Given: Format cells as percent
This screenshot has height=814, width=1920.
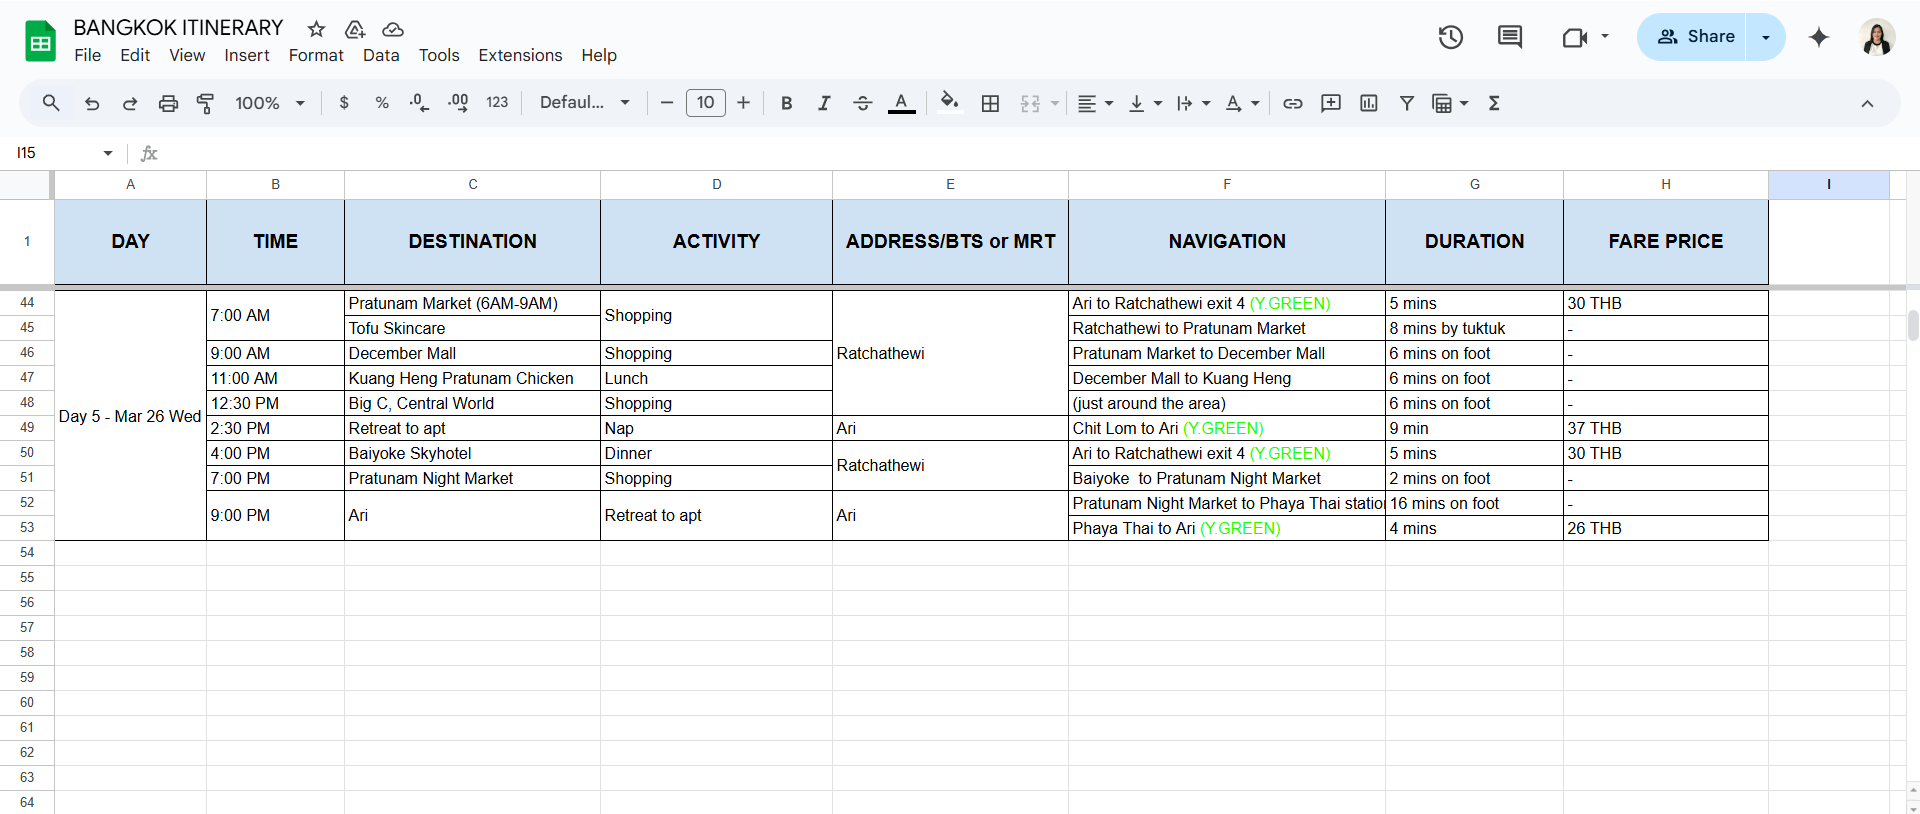Looking at the screenshot, I should [382, 103].
